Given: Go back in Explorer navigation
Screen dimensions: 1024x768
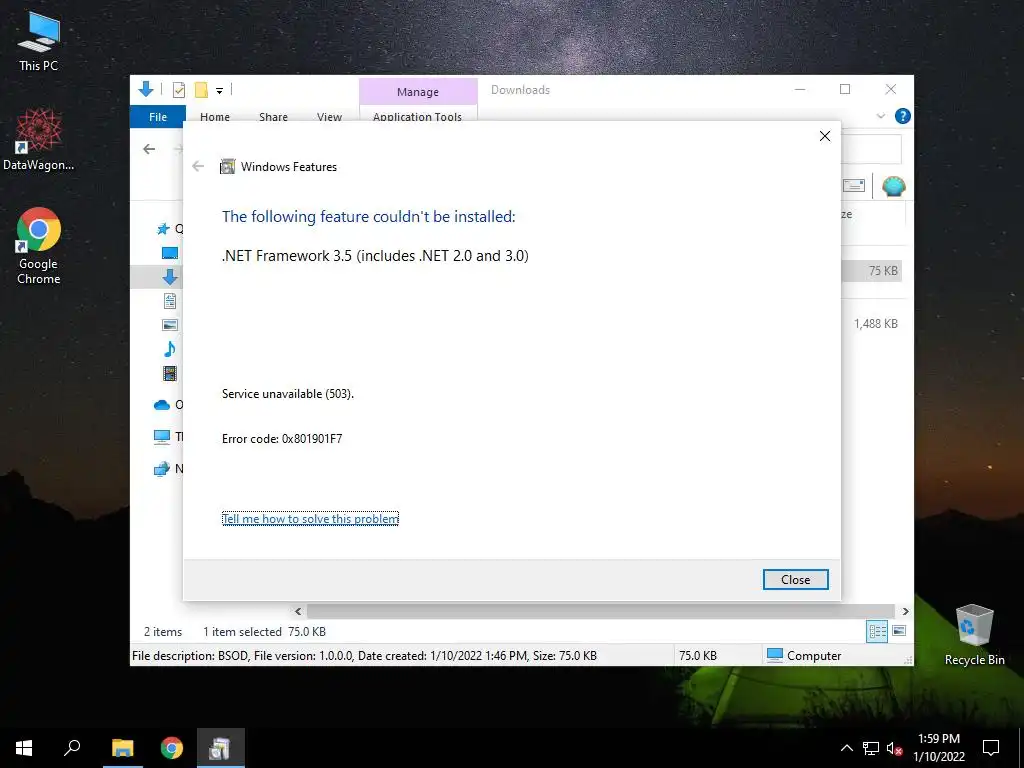Looking at the screenshot, I should (x=149, y=149).
